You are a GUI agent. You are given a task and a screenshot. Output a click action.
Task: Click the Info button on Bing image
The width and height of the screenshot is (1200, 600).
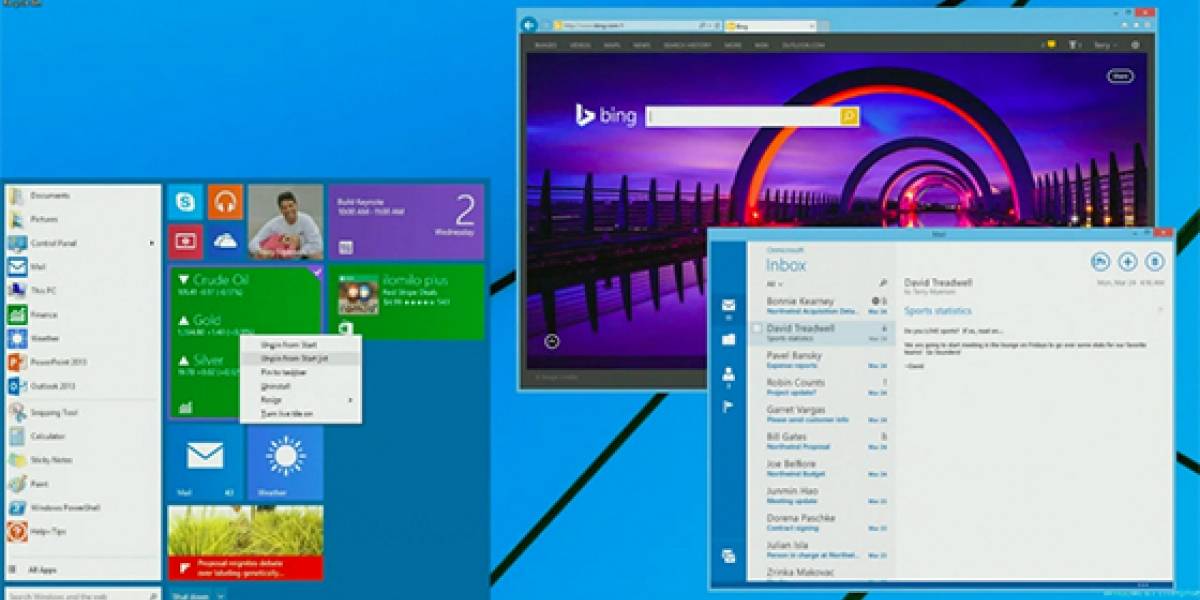coord(552,342)
